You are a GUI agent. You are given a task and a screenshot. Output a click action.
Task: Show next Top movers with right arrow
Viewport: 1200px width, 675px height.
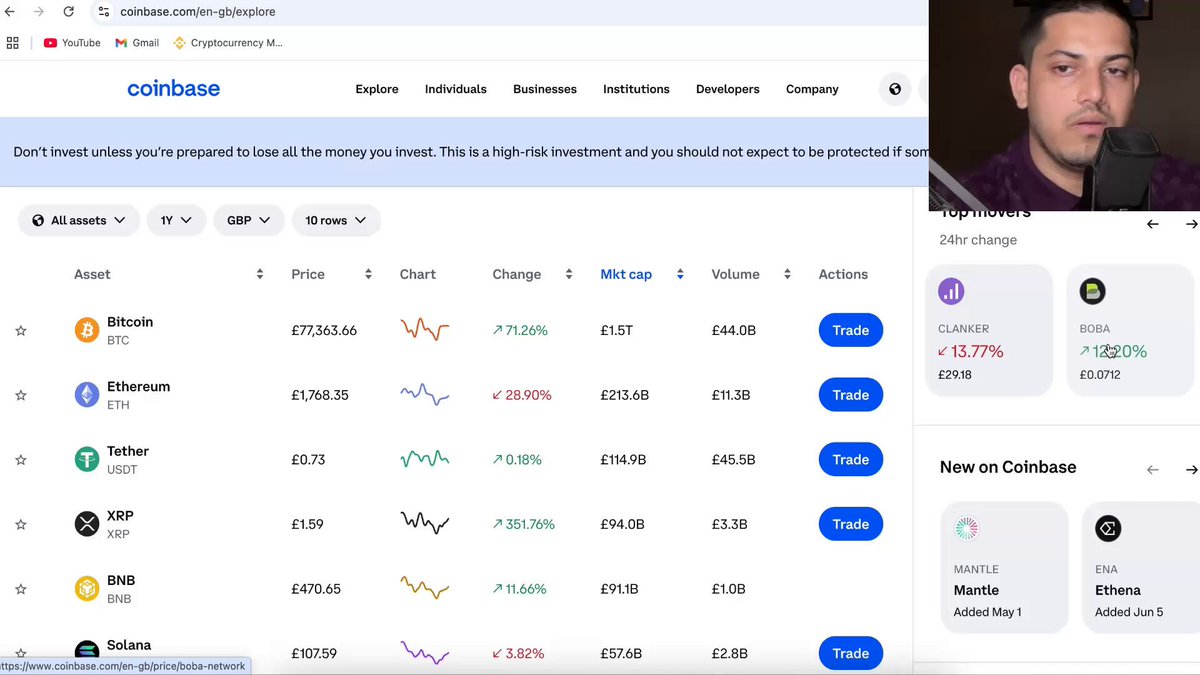point(1191,224)
